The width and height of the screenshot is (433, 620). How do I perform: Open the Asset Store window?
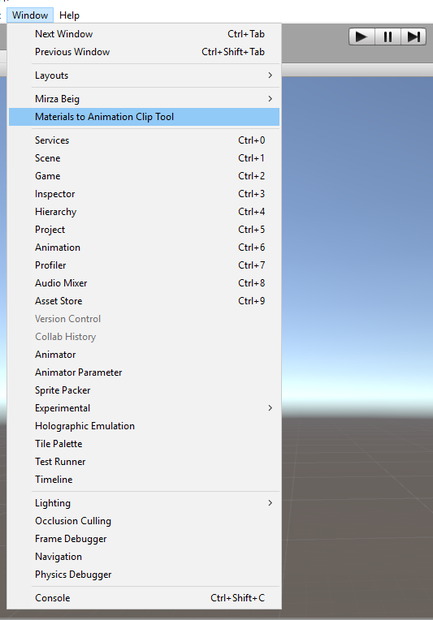(x=144, y=301)
